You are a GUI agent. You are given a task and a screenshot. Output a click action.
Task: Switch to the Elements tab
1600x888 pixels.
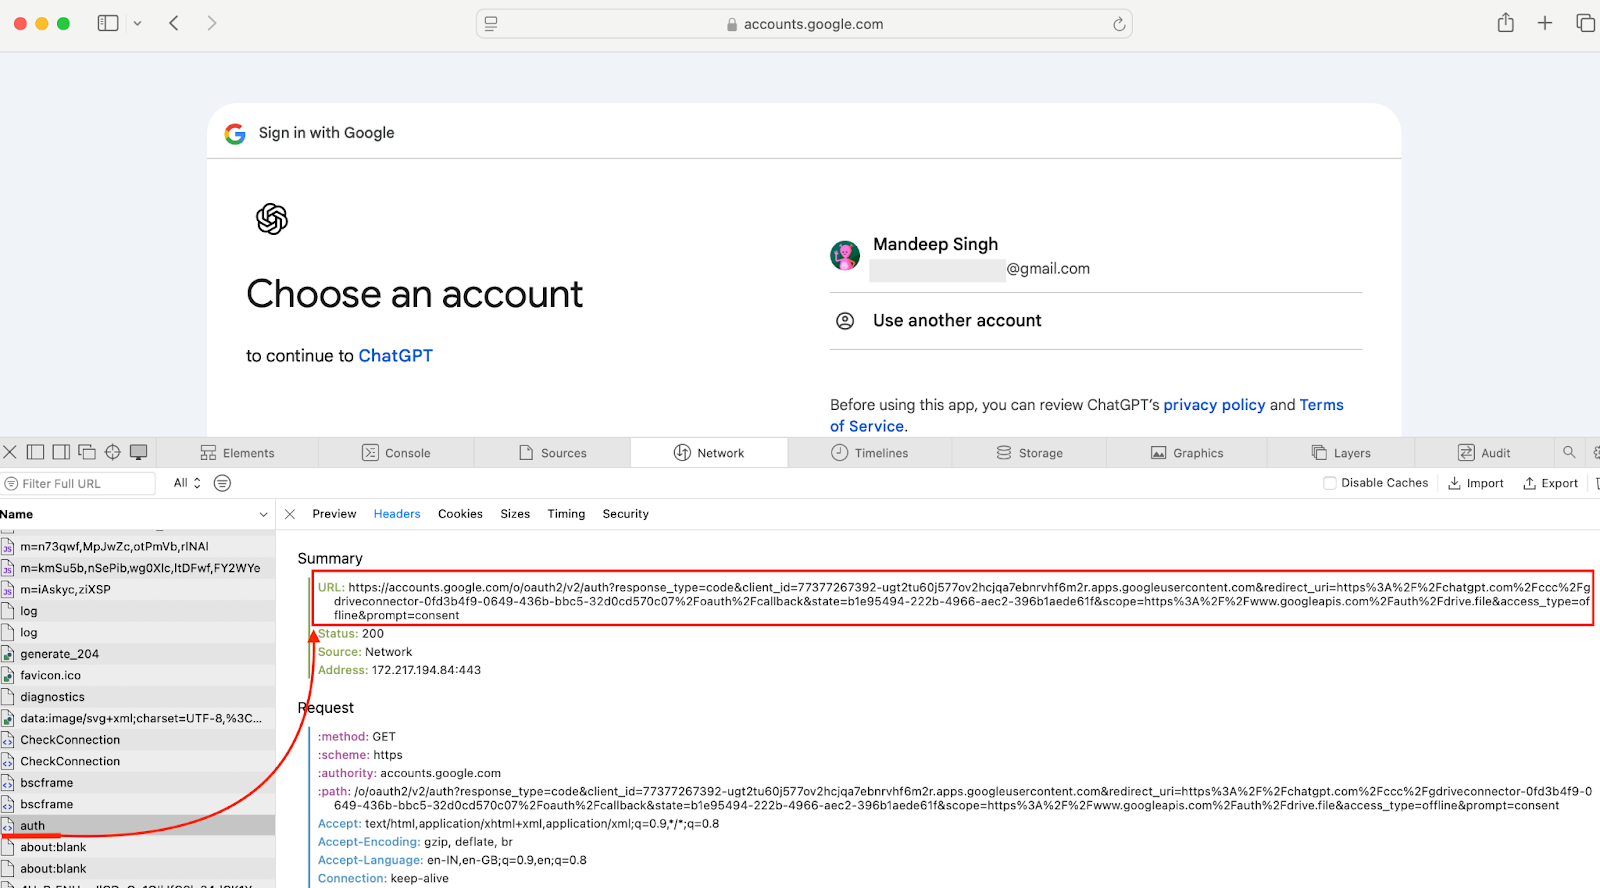tap(237, 453)
